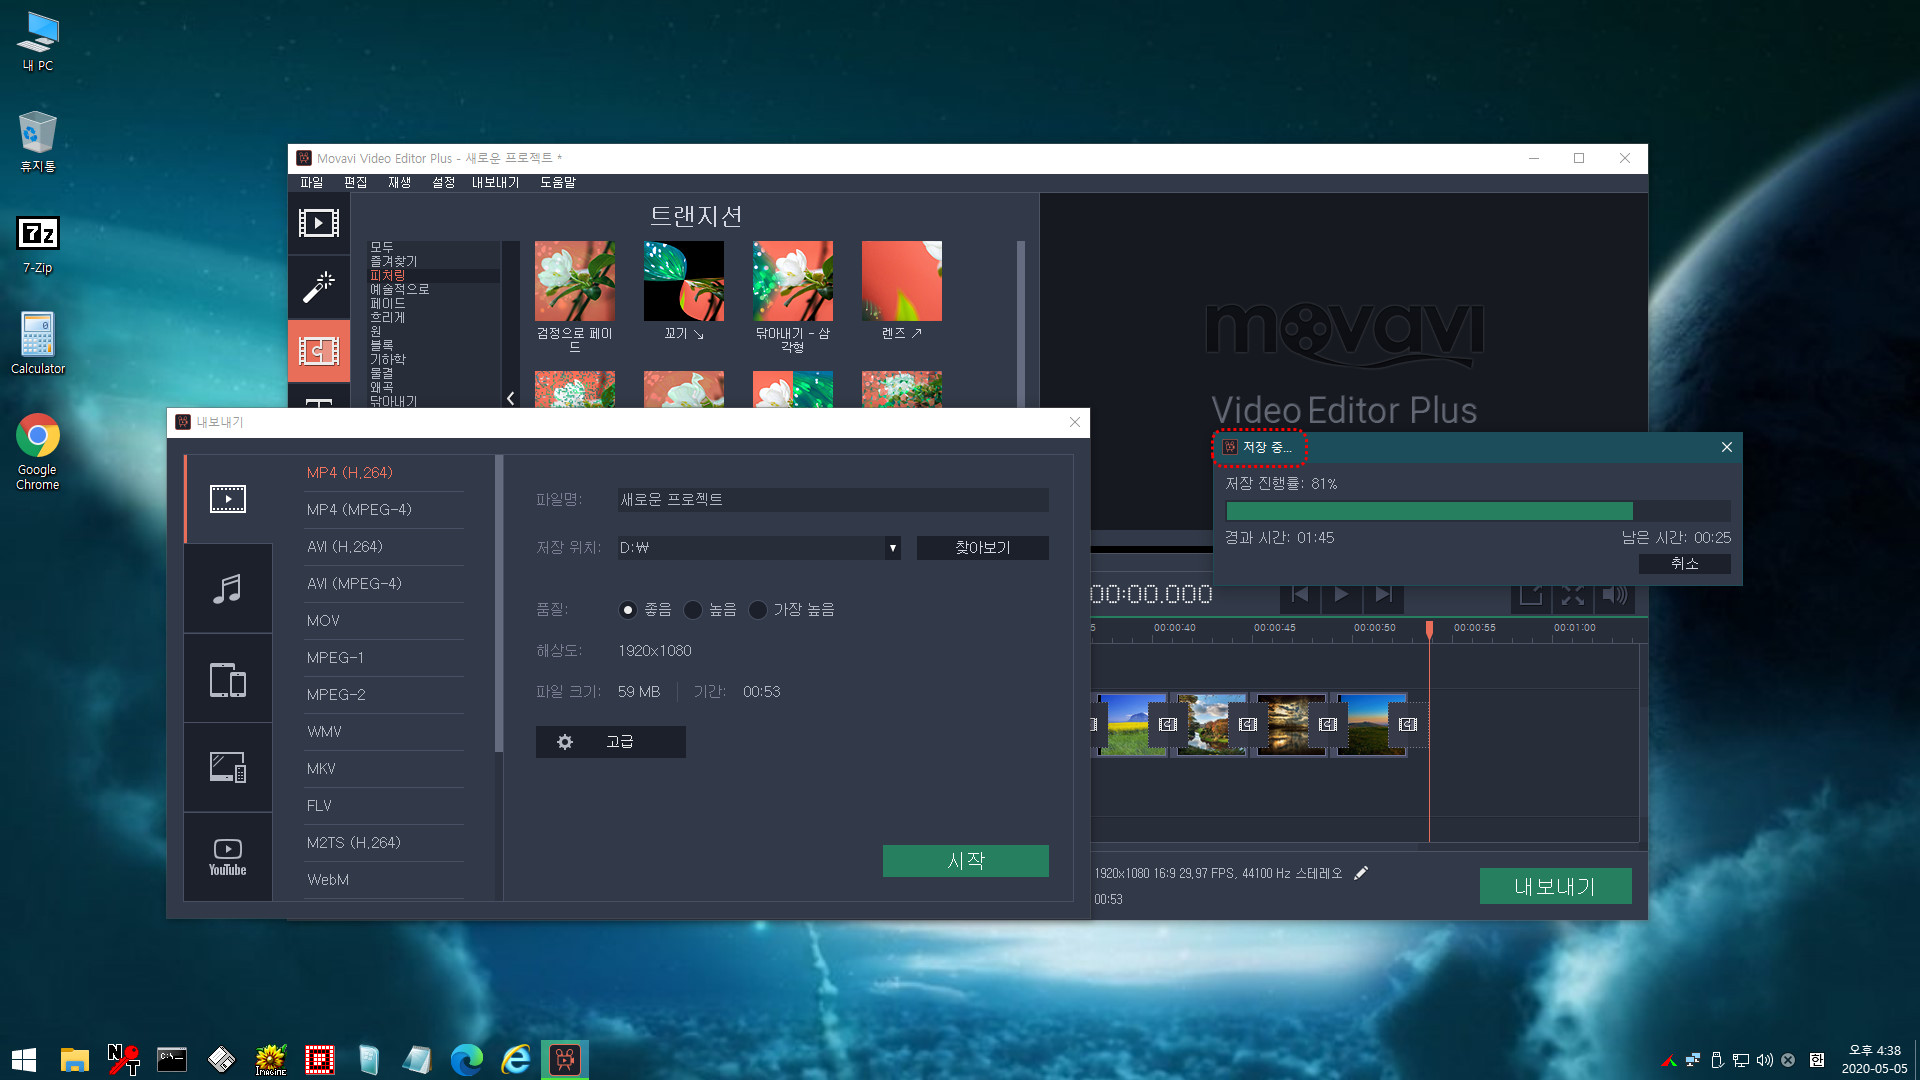The height and width of the screenshot is (1080, 1920).
Task: Select the 높음 quality radio button
Action: click(x=693, y=610)
